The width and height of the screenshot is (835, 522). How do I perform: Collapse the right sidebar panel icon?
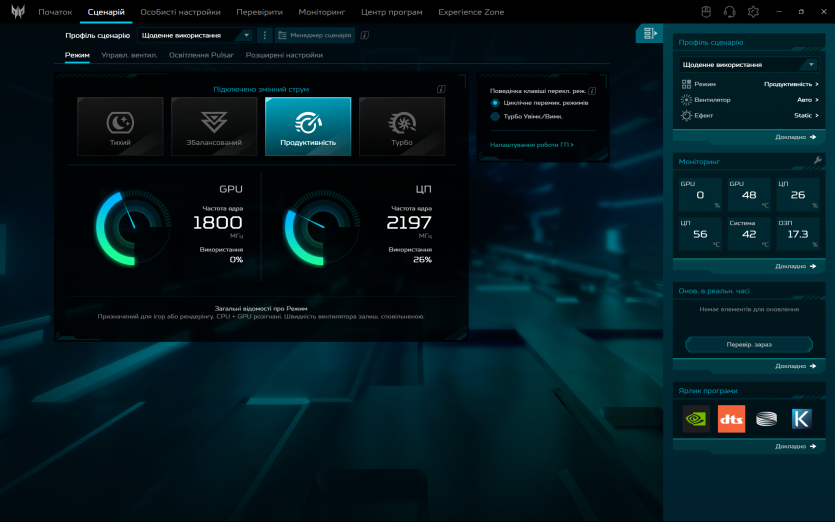(x=650, y=34)
